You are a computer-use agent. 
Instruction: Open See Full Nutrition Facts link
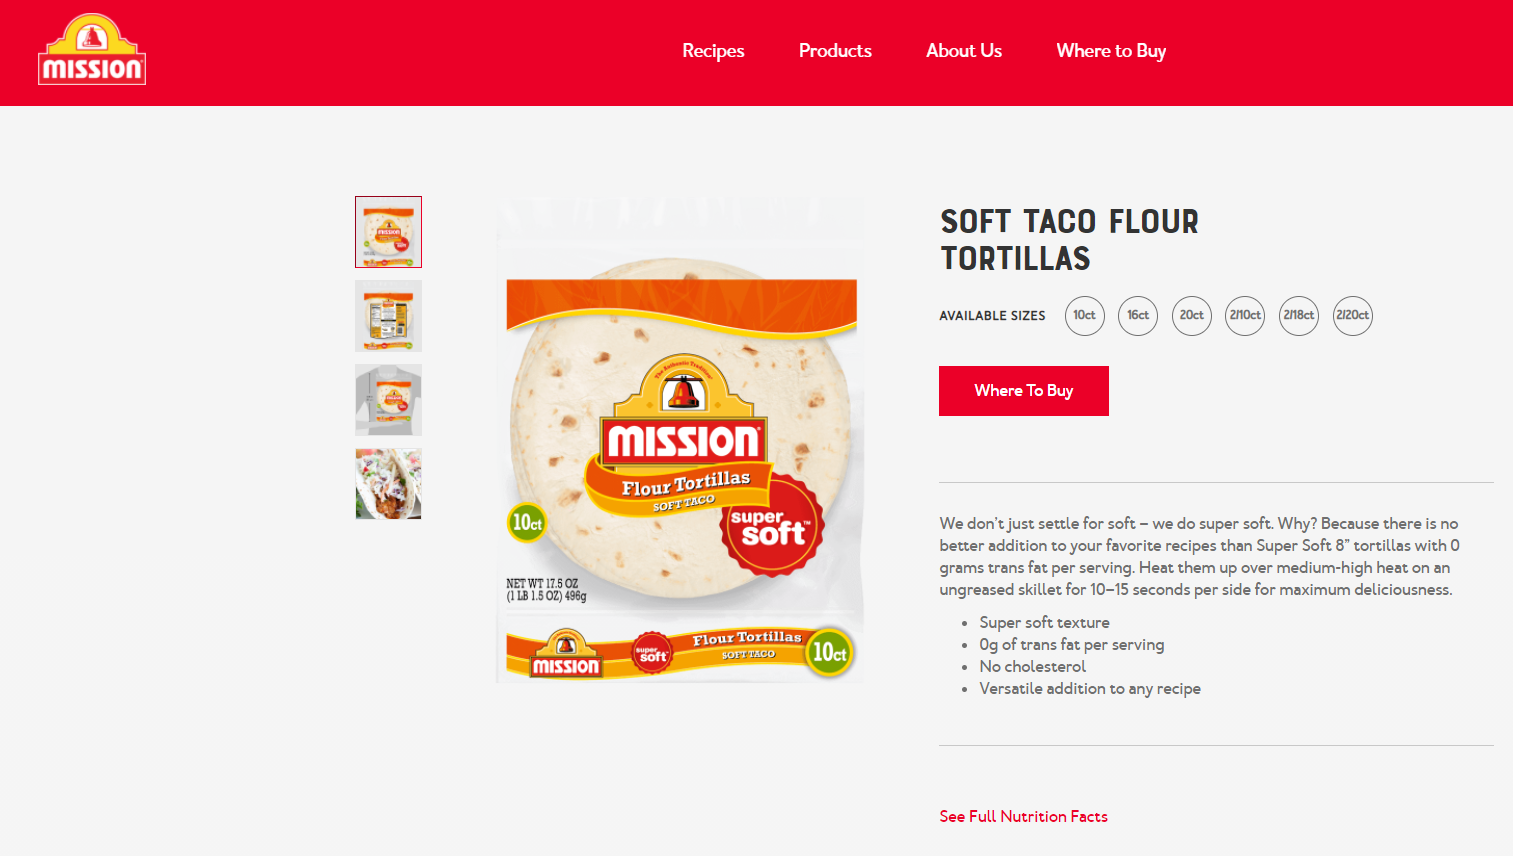pos(1024,817)
